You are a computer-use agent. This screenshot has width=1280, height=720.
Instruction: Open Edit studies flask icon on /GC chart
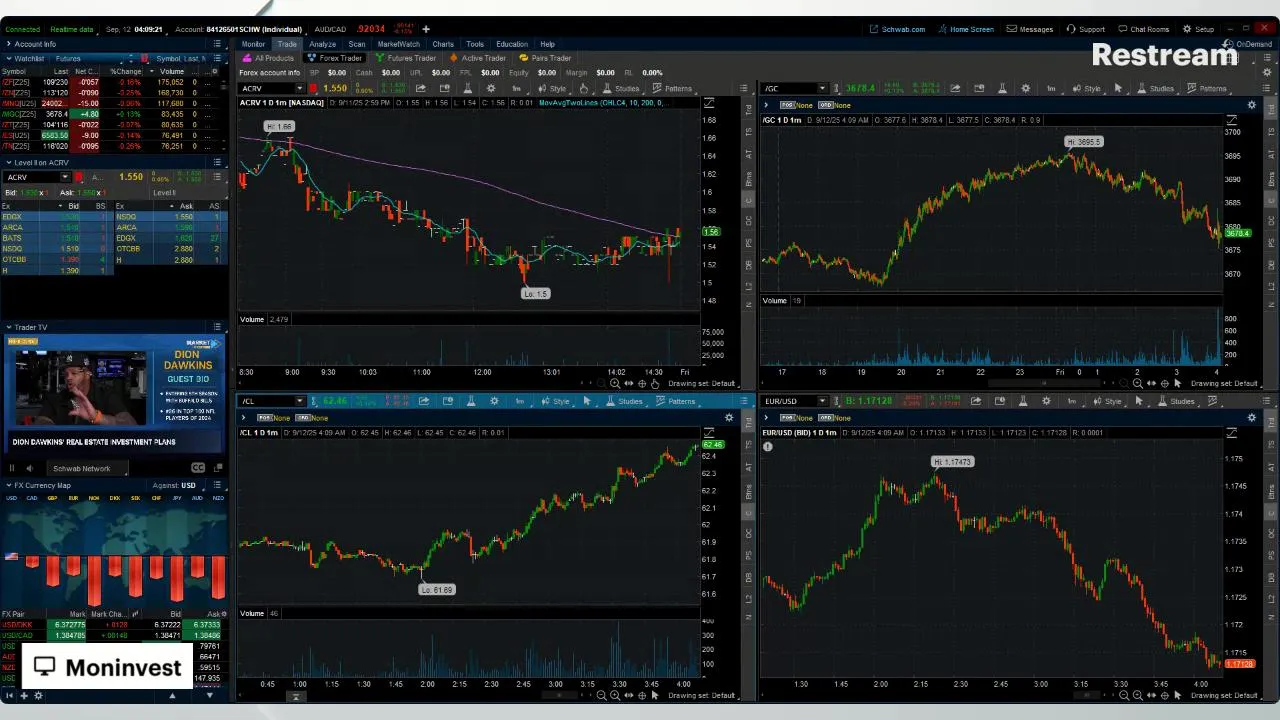tap(1002, 88)
